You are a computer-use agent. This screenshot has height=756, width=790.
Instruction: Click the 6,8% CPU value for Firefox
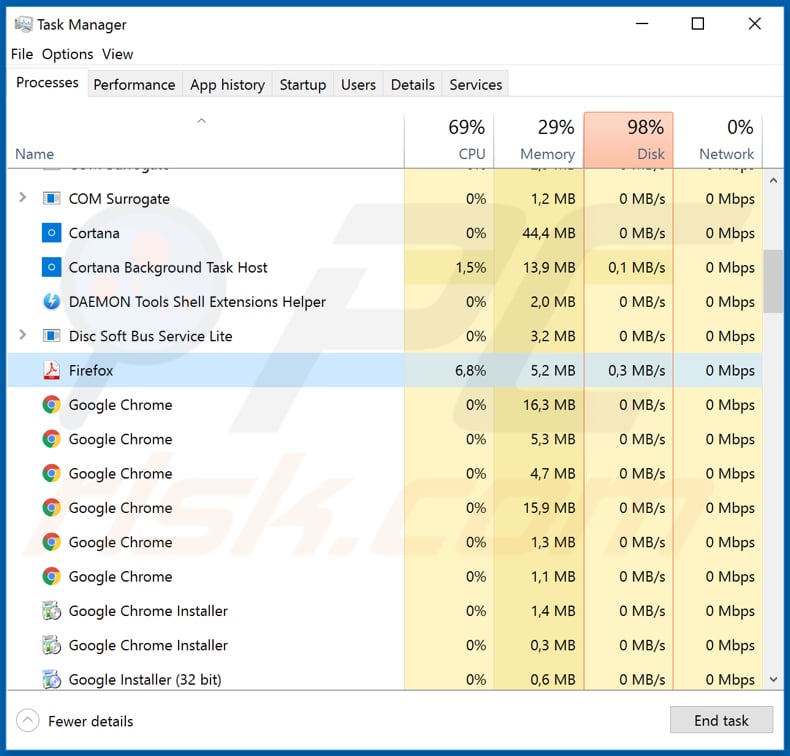(471, 370)
